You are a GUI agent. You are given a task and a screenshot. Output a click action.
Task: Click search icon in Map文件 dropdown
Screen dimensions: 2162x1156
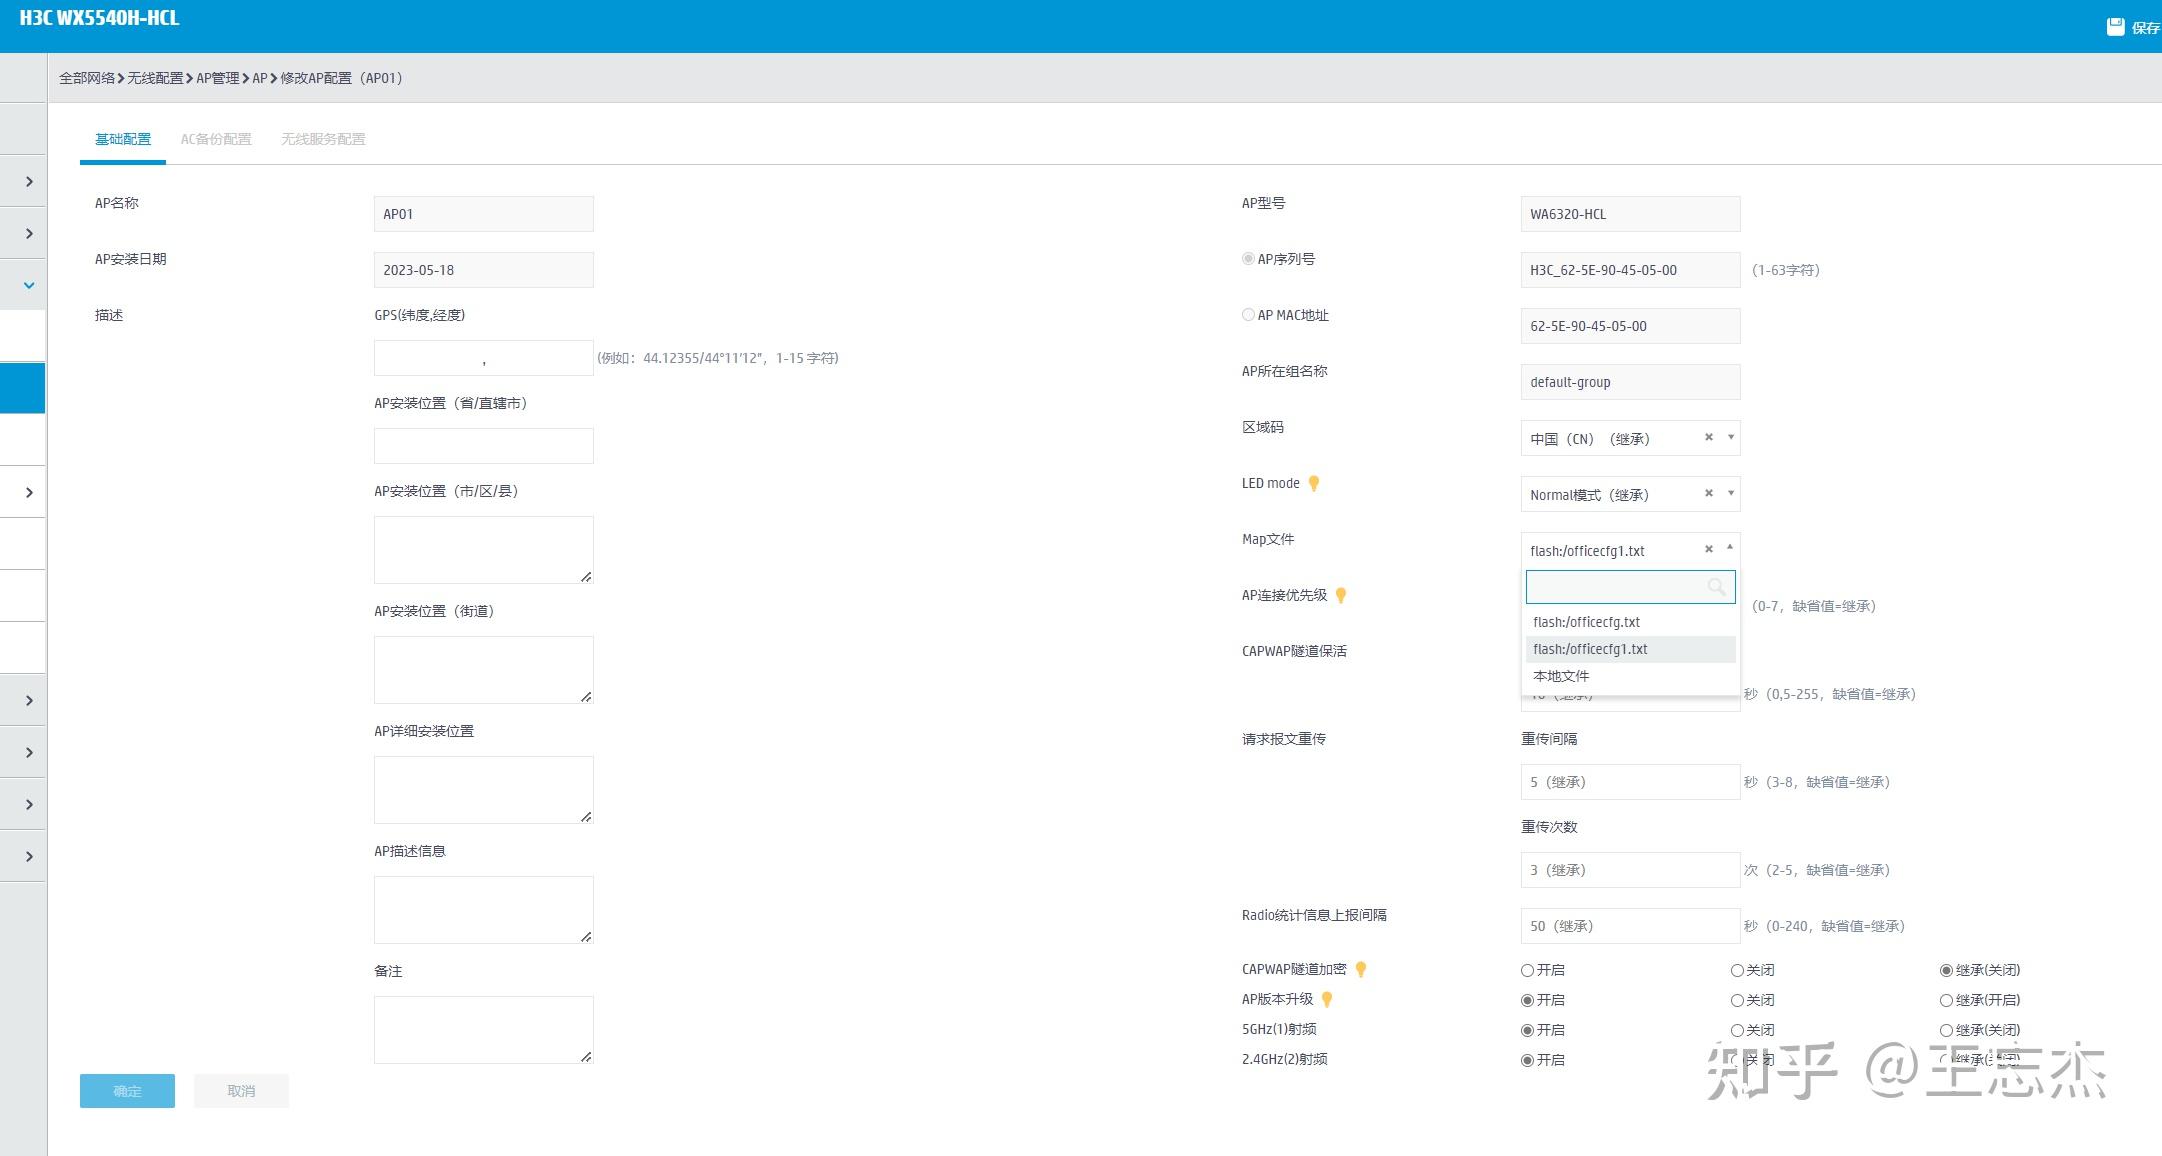coord(1716,587)
